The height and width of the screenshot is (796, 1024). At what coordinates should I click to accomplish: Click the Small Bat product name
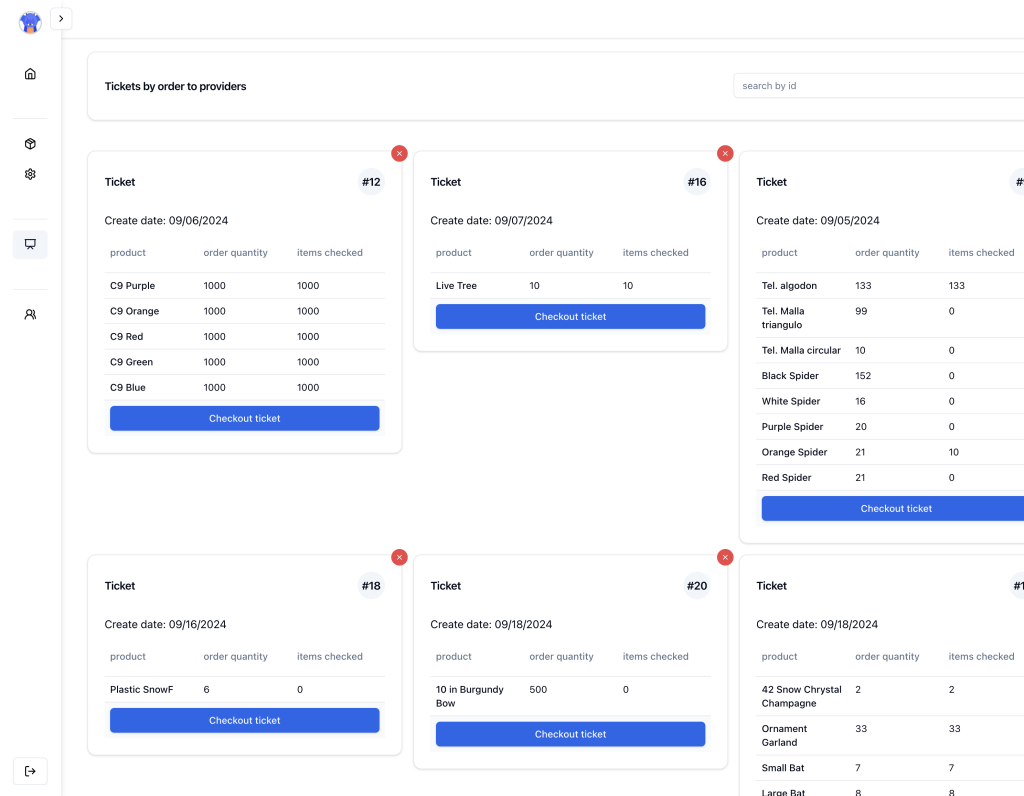782,768
